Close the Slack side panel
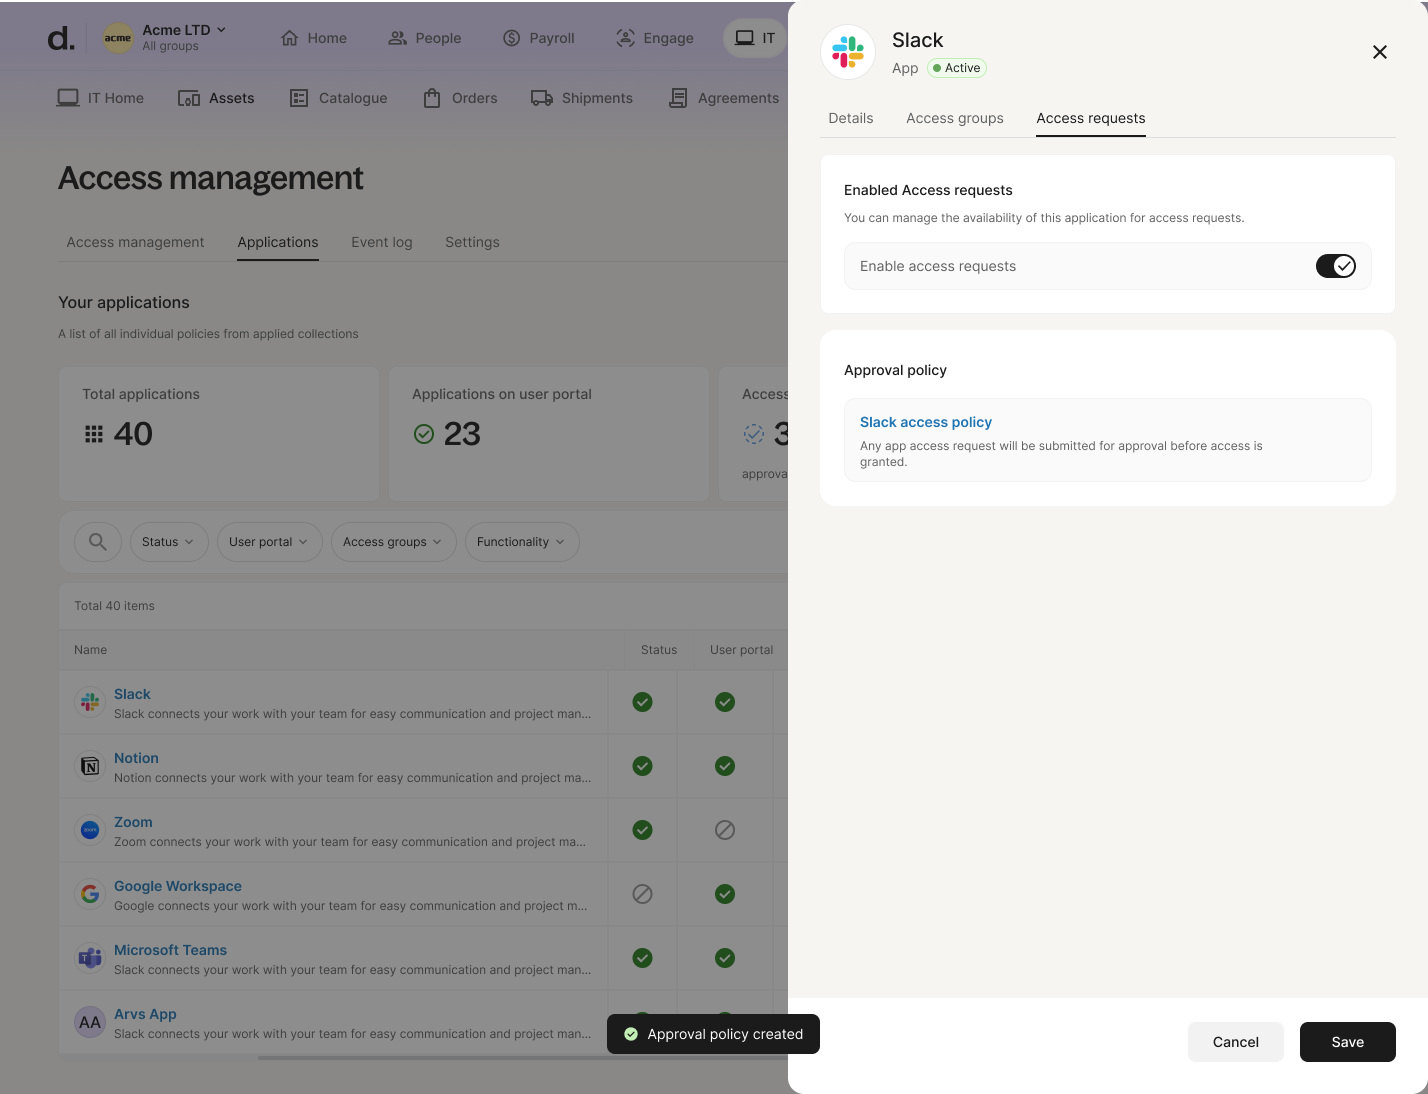Viewport: 1428px width, 1094px height. click(1380, 52)
